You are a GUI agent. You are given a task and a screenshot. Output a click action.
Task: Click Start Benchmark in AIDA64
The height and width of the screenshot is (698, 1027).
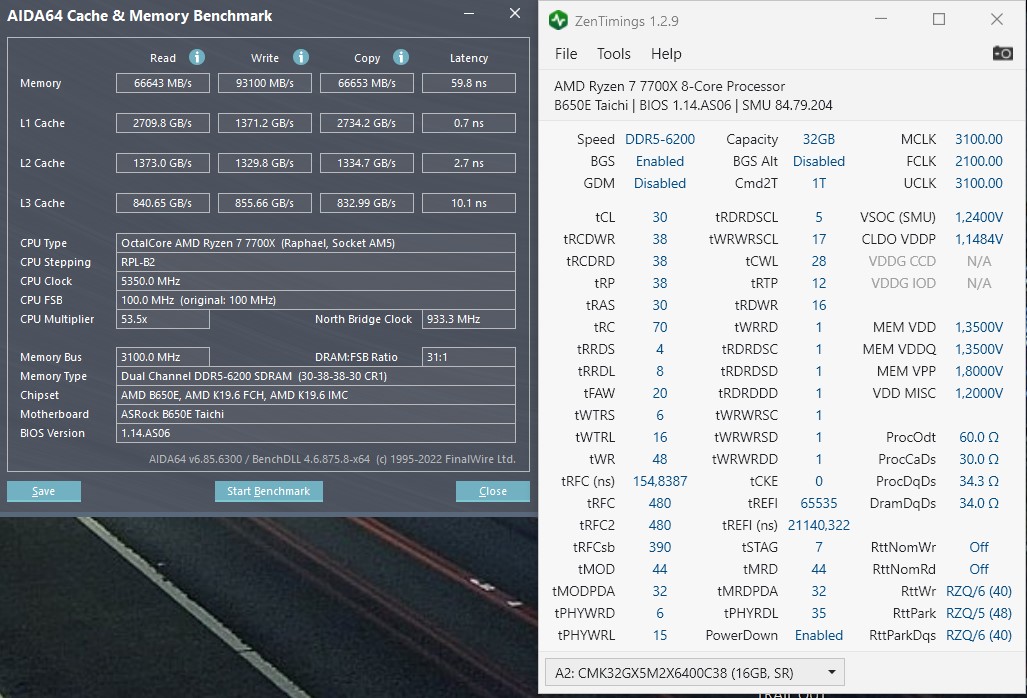(x=269, y=491)
